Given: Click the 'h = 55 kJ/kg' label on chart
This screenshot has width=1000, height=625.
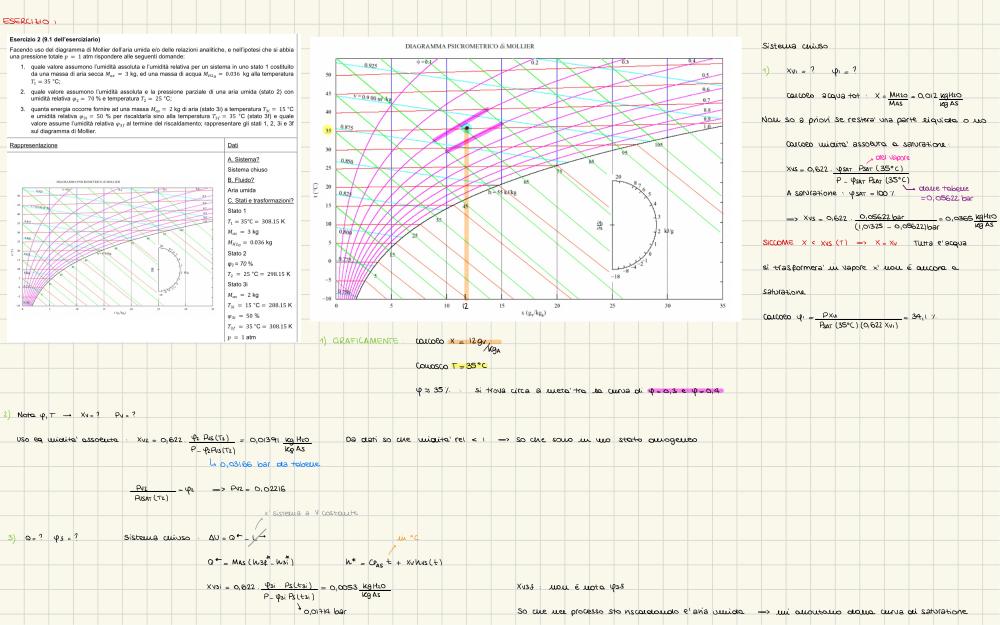Looking at the screenshot, I should pos(503,192).
